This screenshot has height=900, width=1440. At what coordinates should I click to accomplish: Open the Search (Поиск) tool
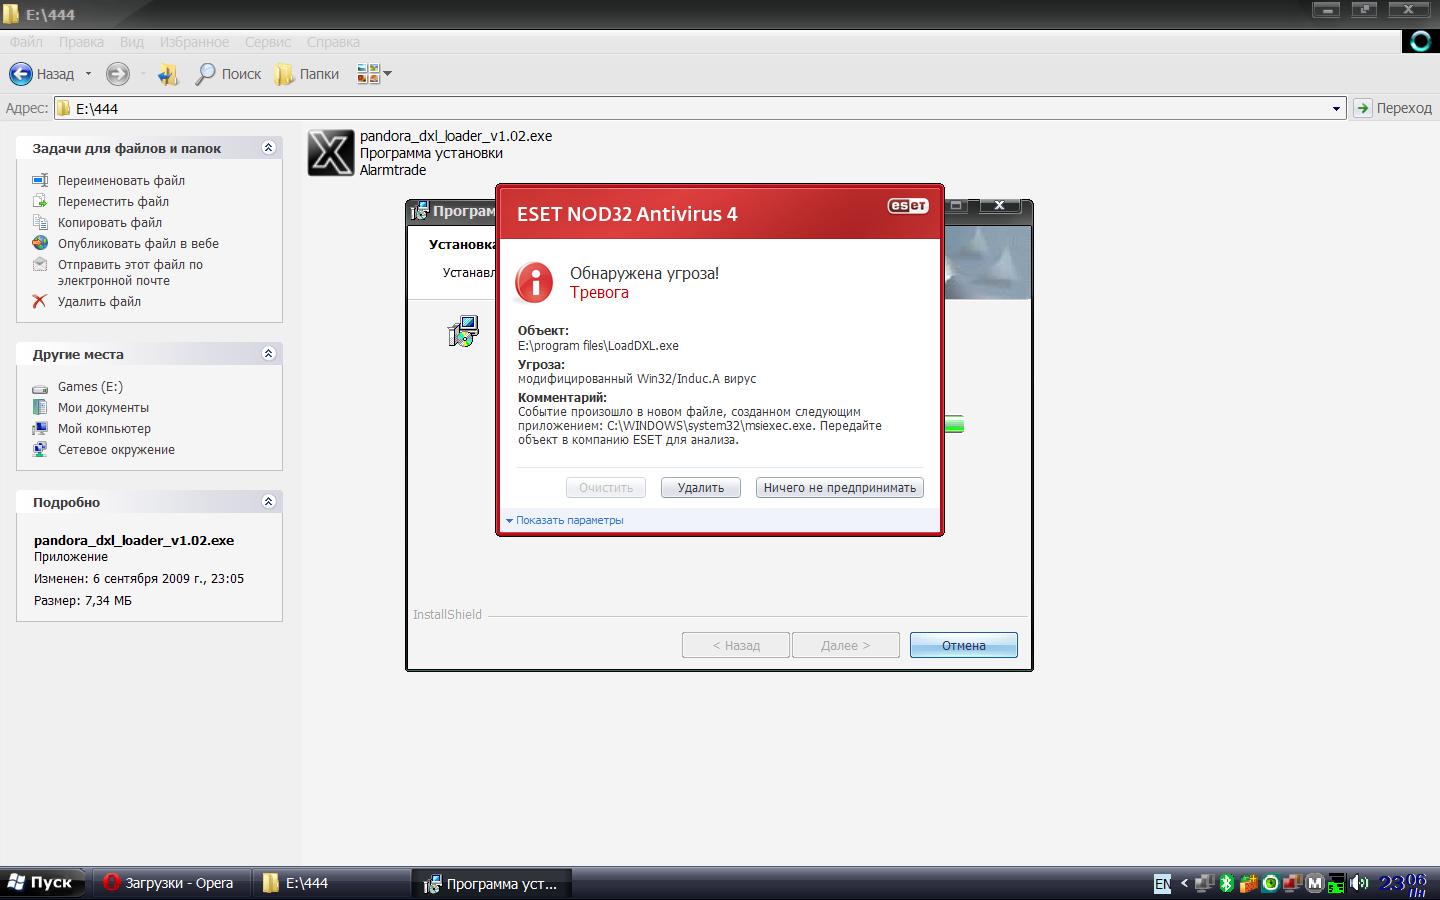pyautogui.click(x=228, y=74)
